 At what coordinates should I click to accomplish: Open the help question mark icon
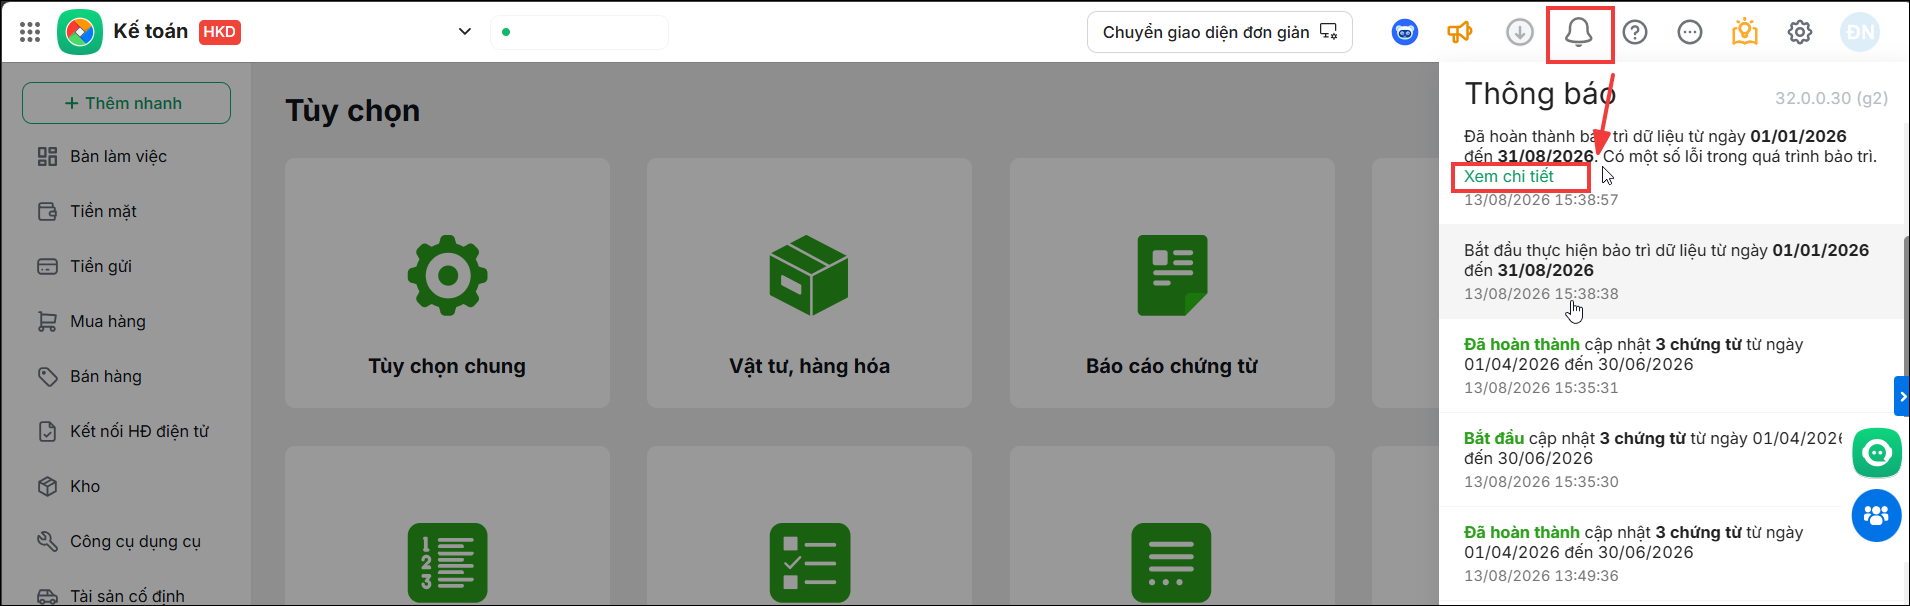pyautogui.click(x=1635, y=32)
